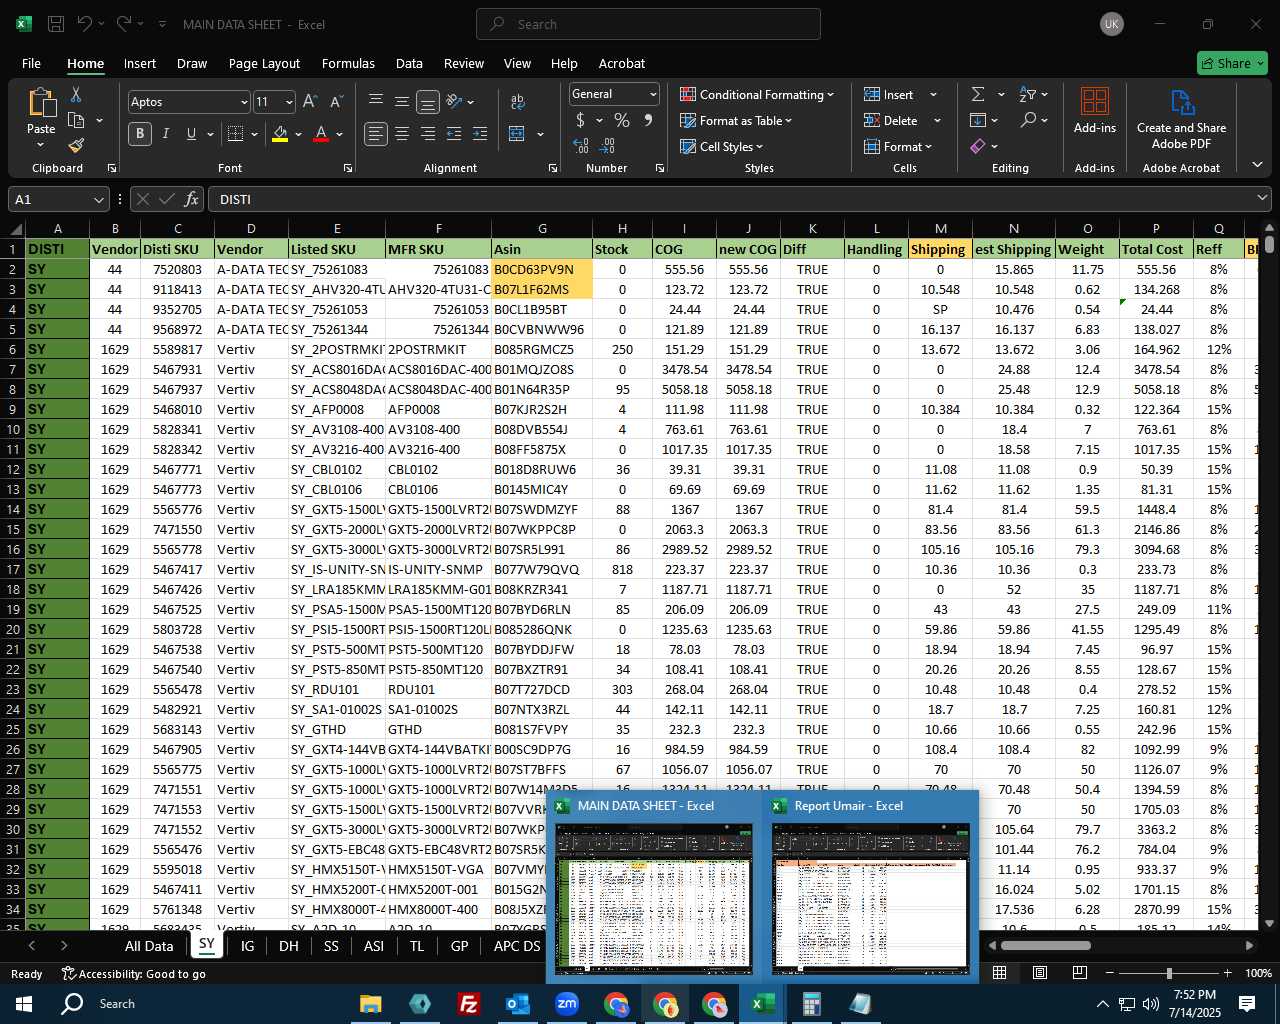Toggle Middle Align vertical alignment
Screen dimensions: 1280x1024
point(402,101)
